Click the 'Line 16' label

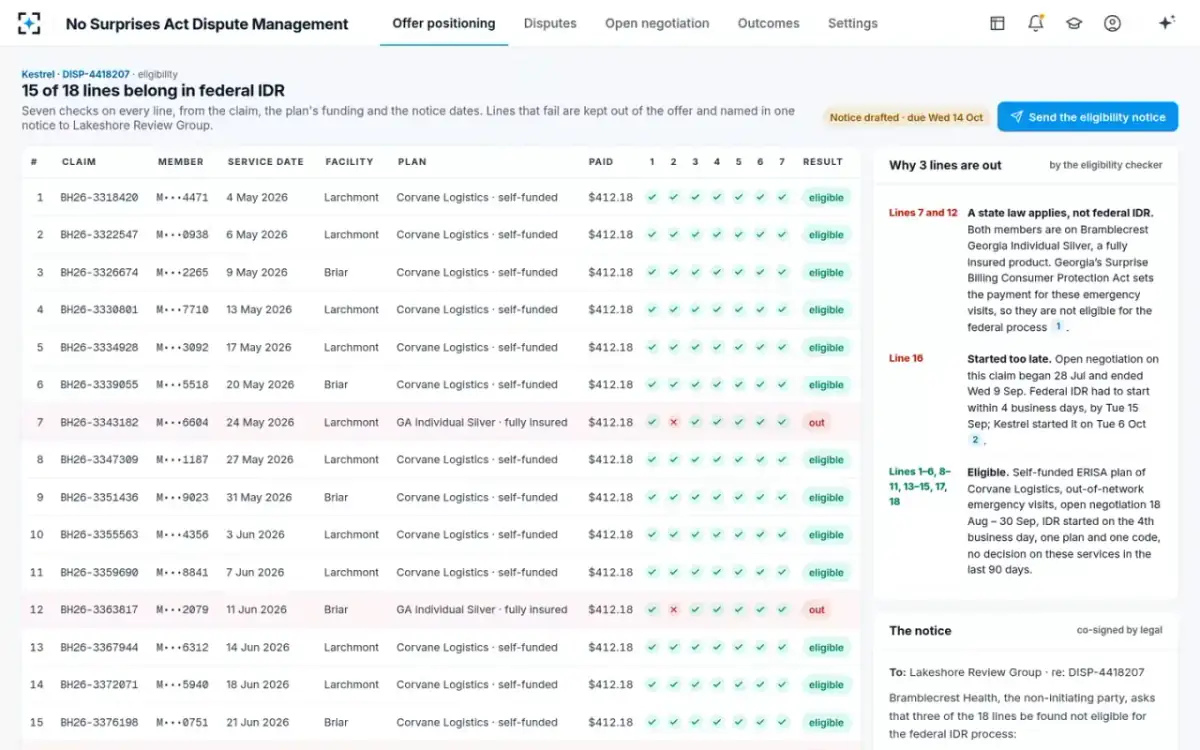906,358
